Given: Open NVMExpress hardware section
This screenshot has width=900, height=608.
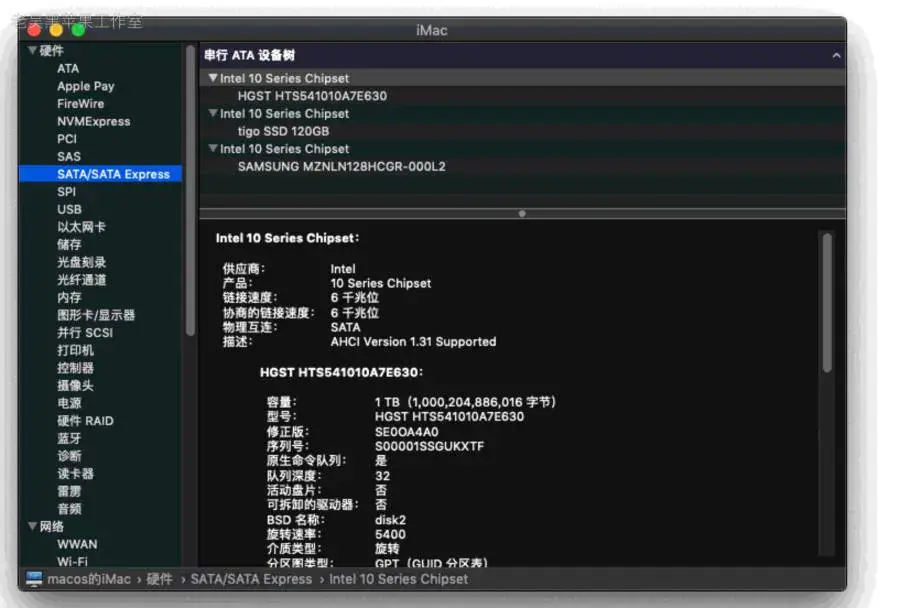Looking at the screenshot, I should 94,122.
